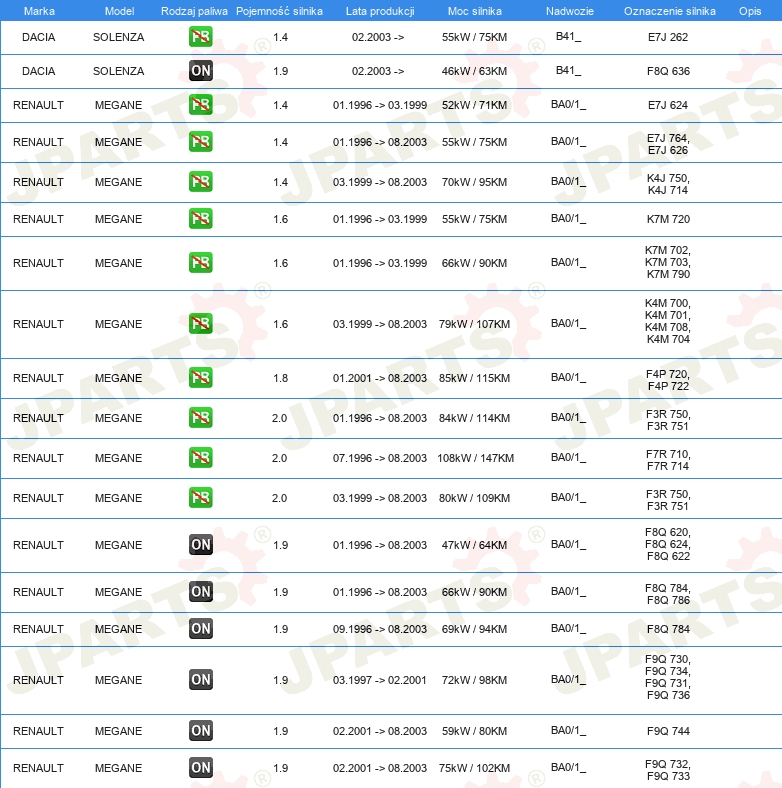Click the E7J 262 engine code cell

point(668,37)
